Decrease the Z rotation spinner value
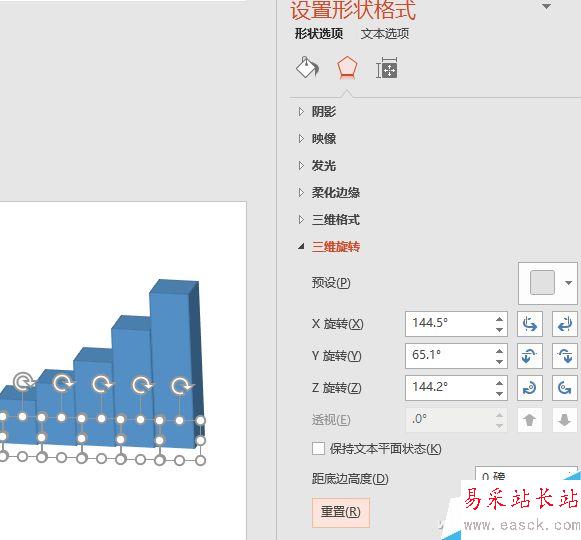This screenshot has width=581, height=540. tap(499, 393)
